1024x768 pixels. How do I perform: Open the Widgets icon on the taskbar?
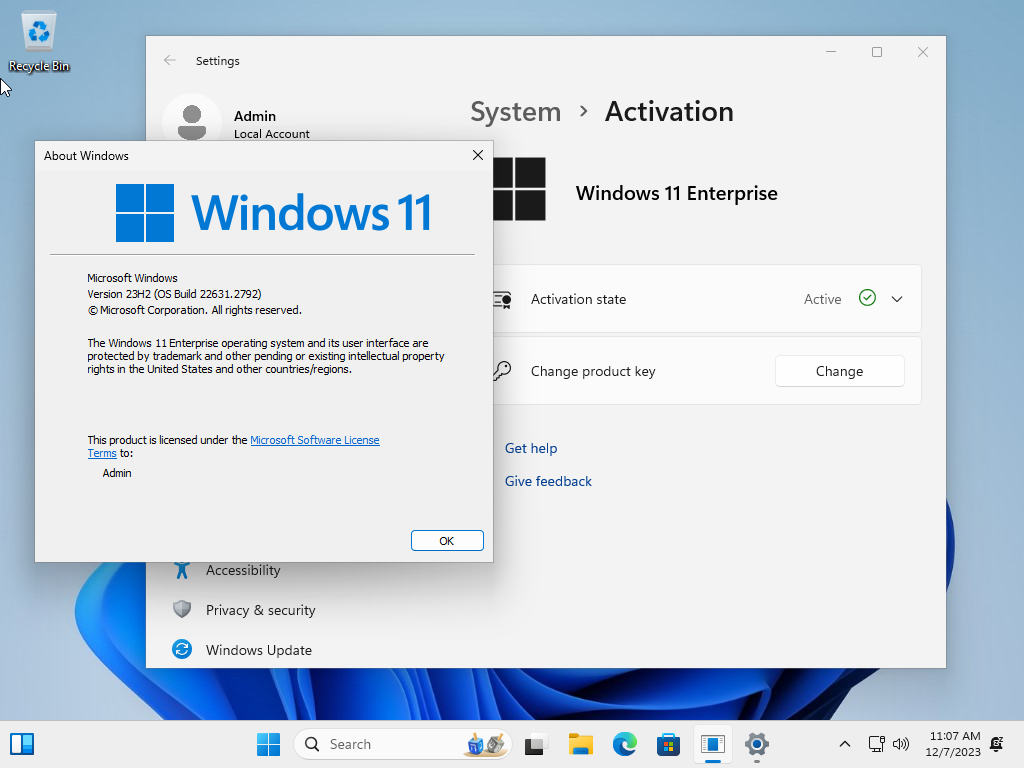(22, 744)
